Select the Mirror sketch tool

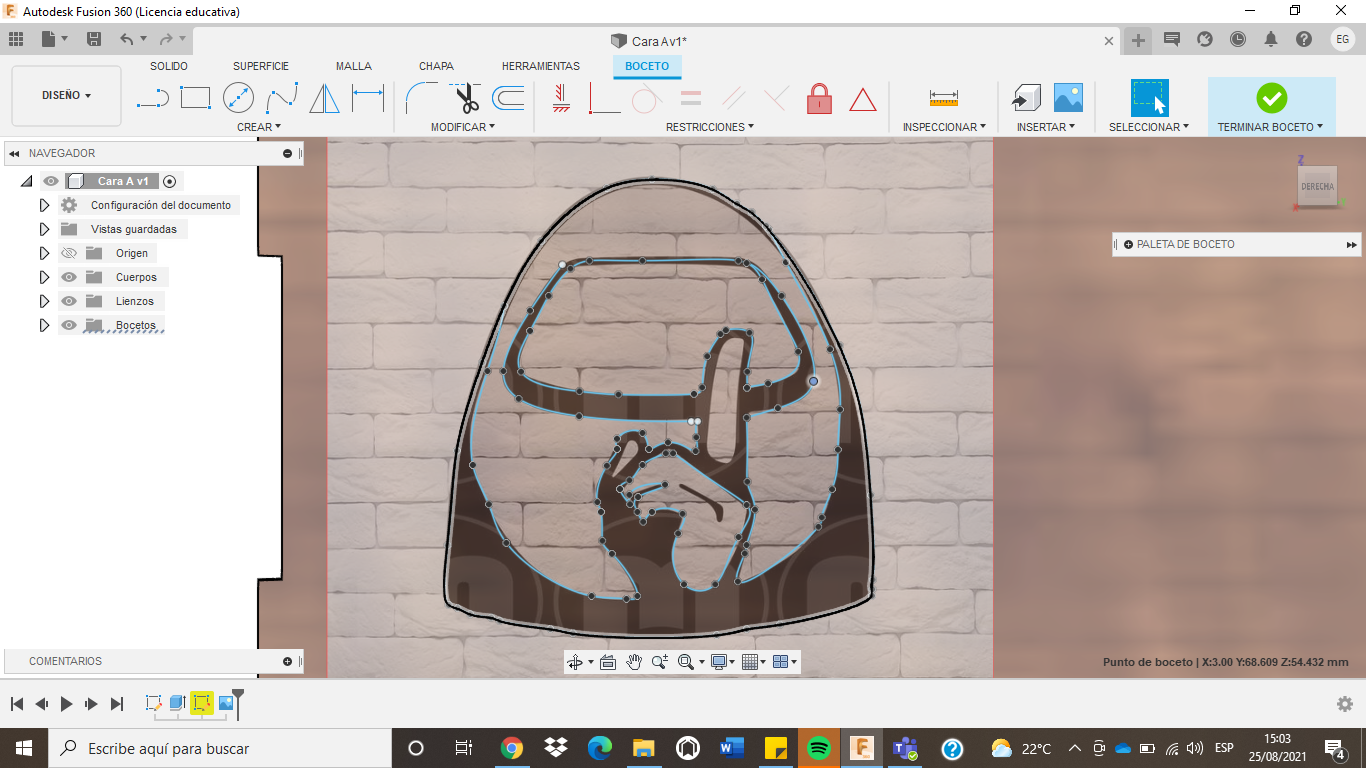pyautogui.click(x=324, y=96)
